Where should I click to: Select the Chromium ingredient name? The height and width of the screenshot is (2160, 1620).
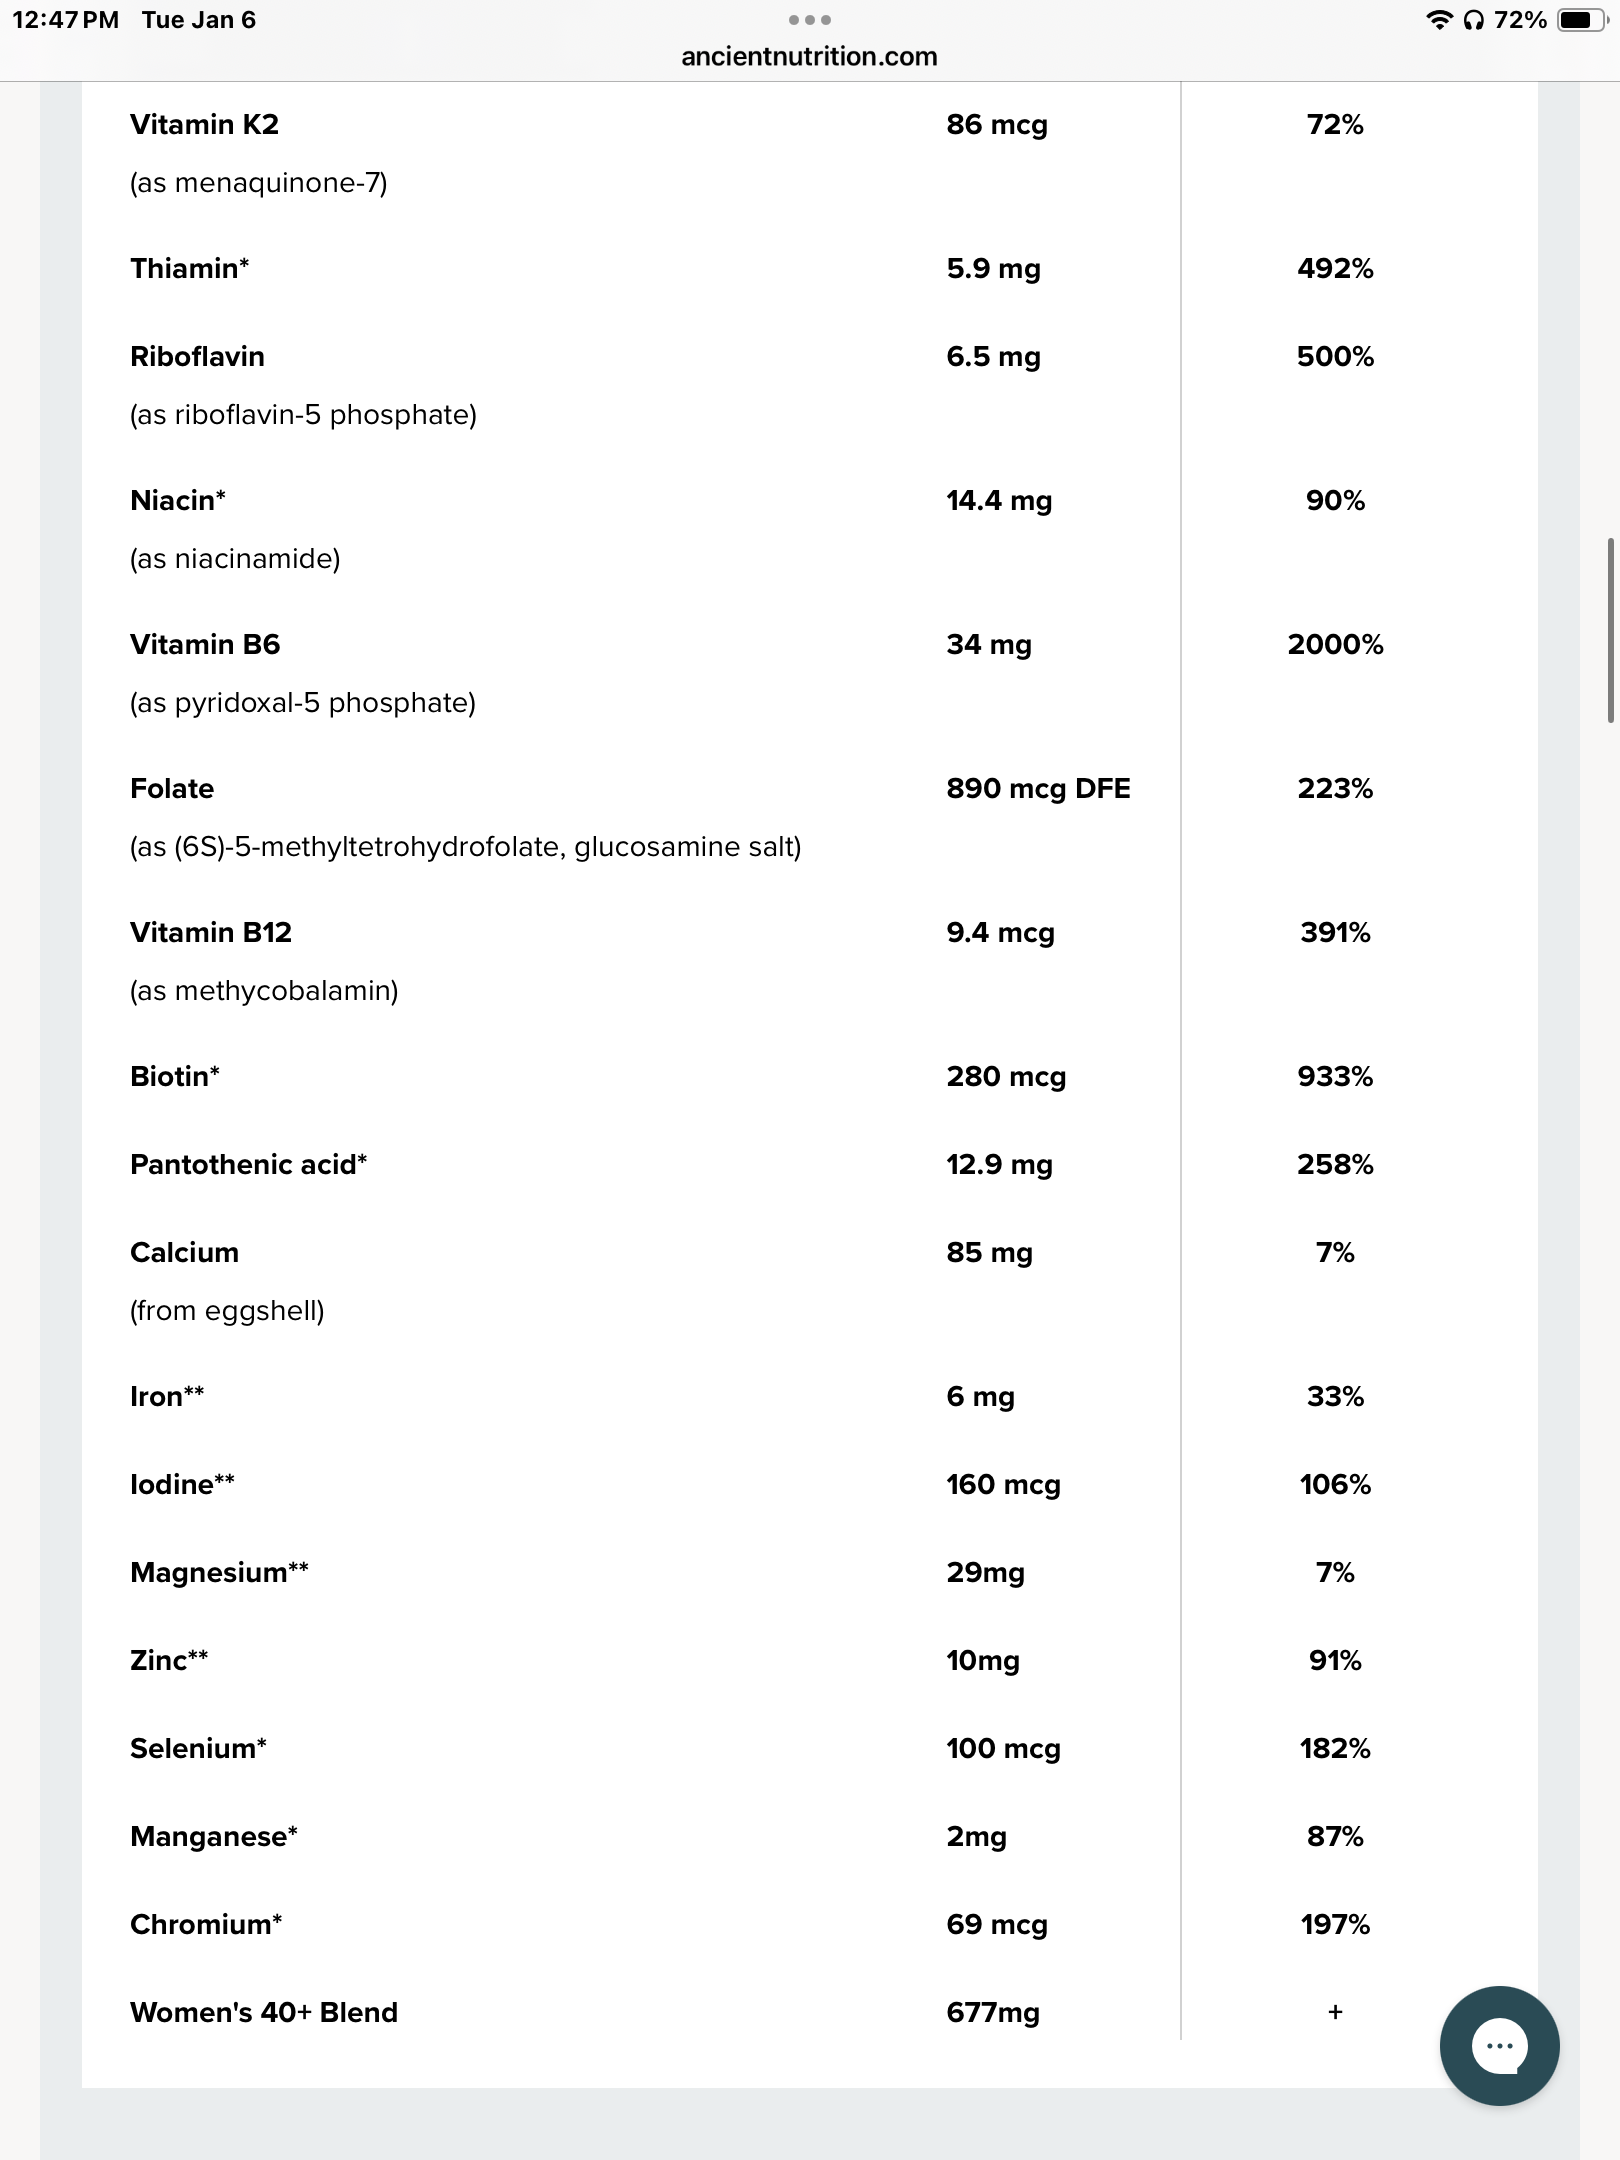click(x=205, y=1925)
